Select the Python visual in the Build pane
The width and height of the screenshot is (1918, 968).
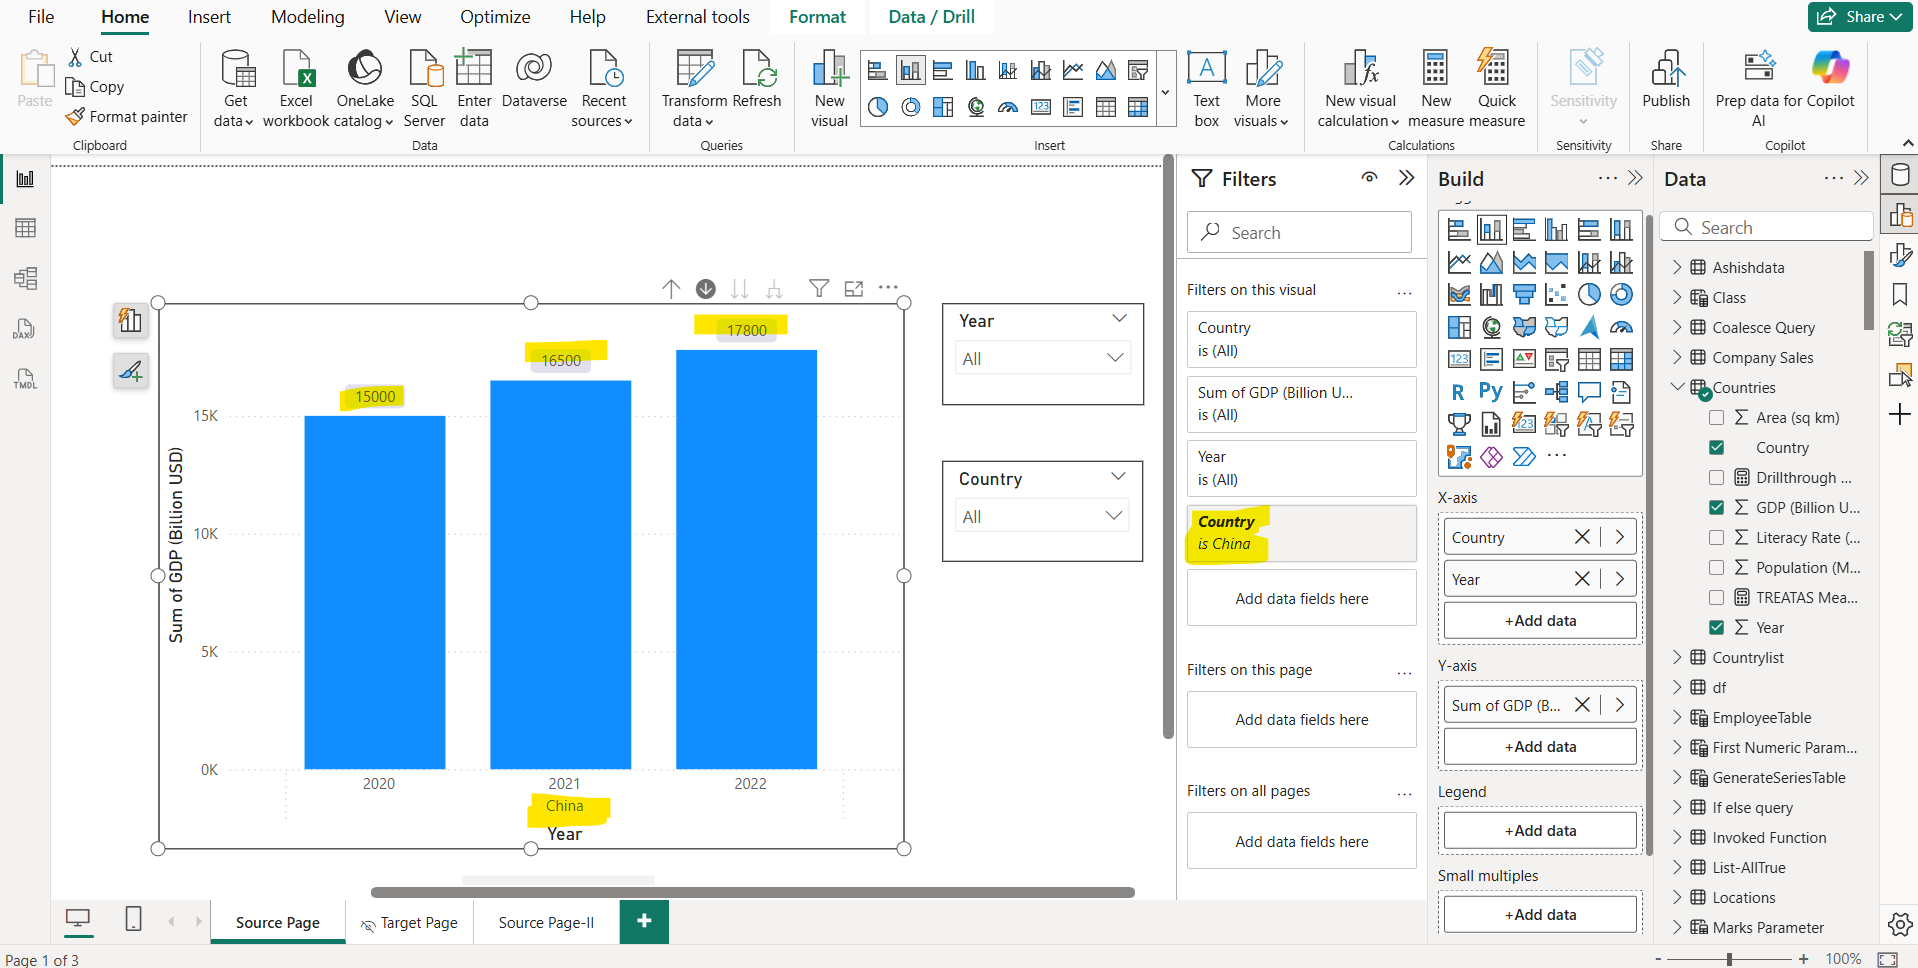(x=1490, y=391)
